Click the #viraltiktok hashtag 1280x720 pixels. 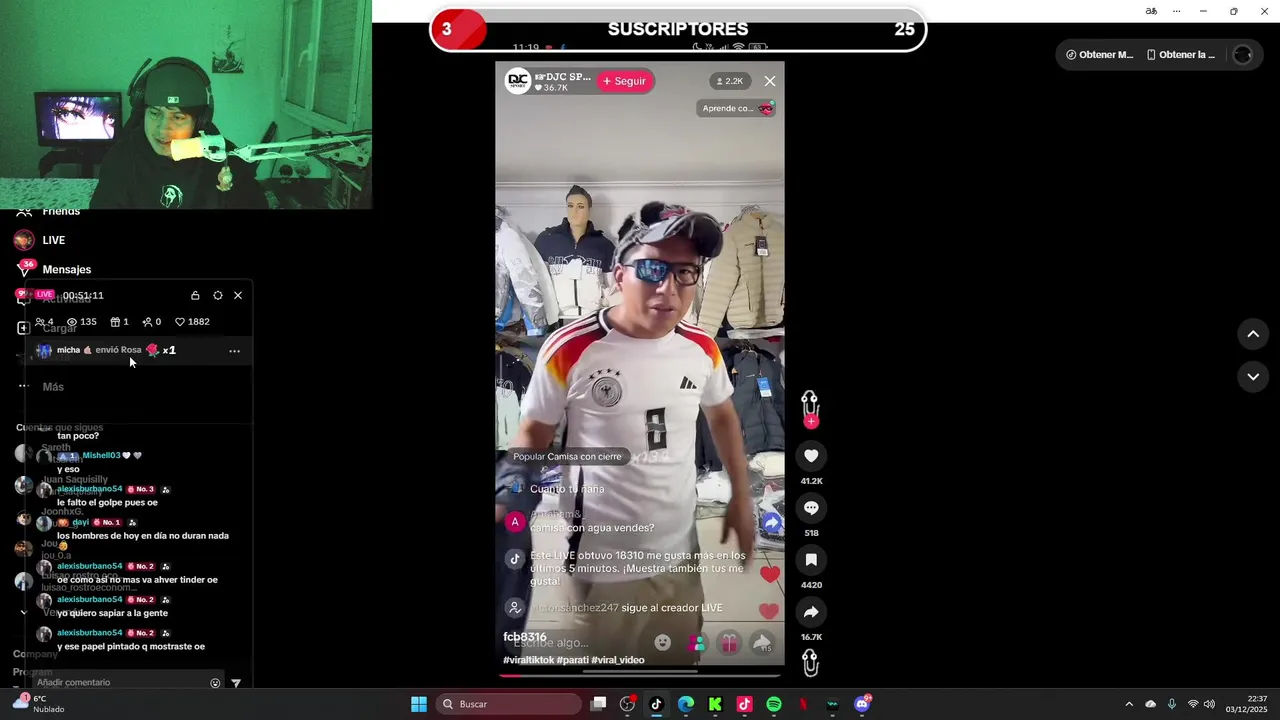point(528,660)
